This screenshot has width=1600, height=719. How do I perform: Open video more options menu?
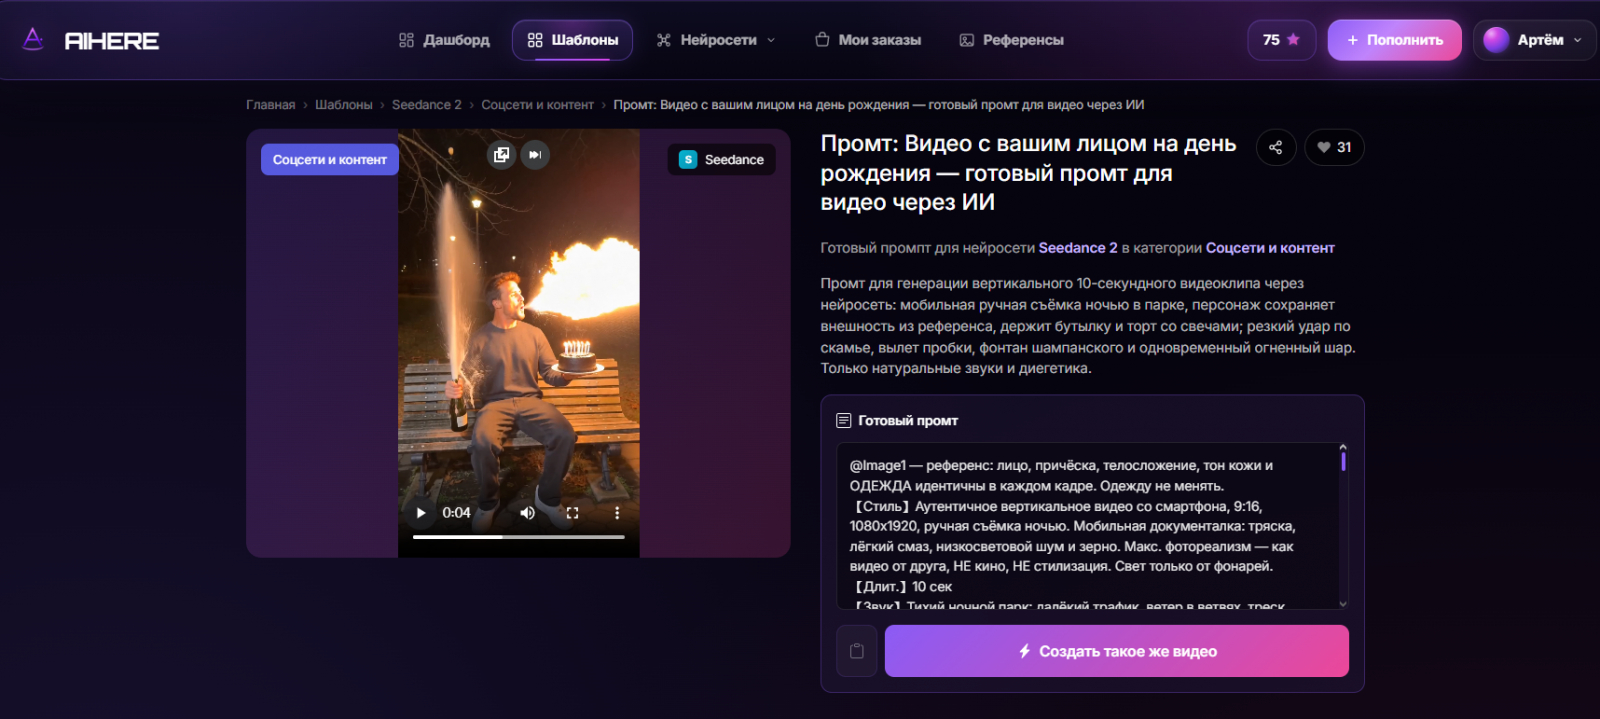[x=617, y=513]
